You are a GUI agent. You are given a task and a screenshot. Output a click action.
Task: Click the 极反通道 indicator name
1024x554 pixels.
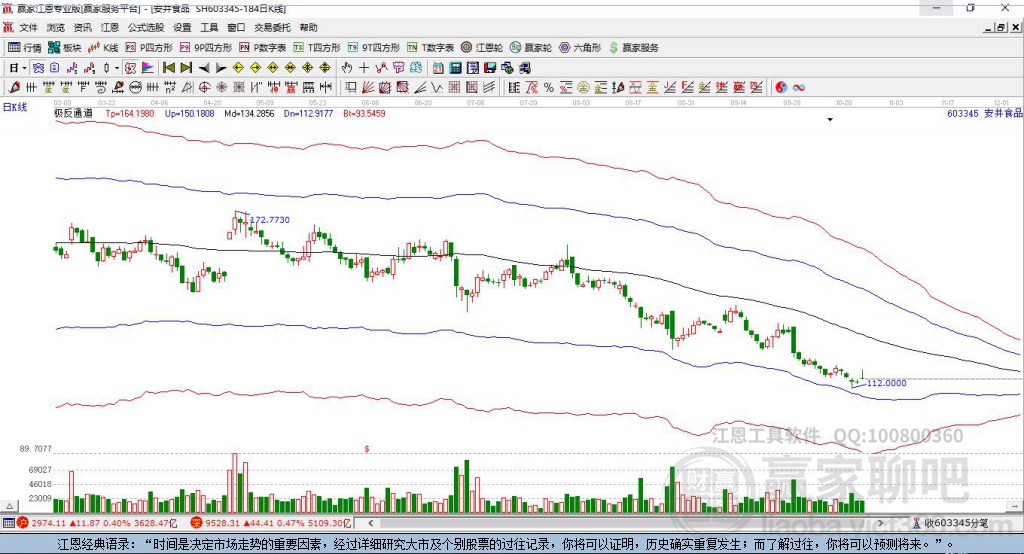(73, 113)
